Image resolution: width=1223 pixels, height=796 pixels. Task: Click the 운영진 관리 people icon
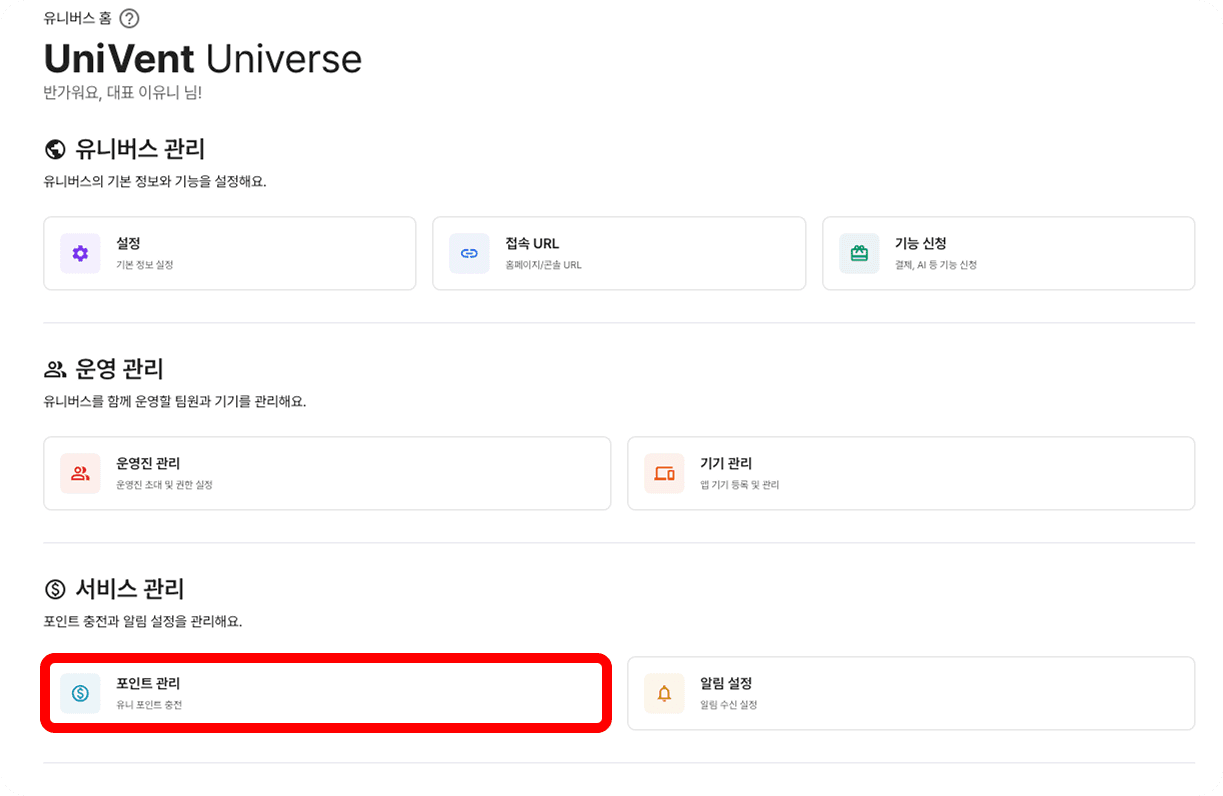click(80, 473)
